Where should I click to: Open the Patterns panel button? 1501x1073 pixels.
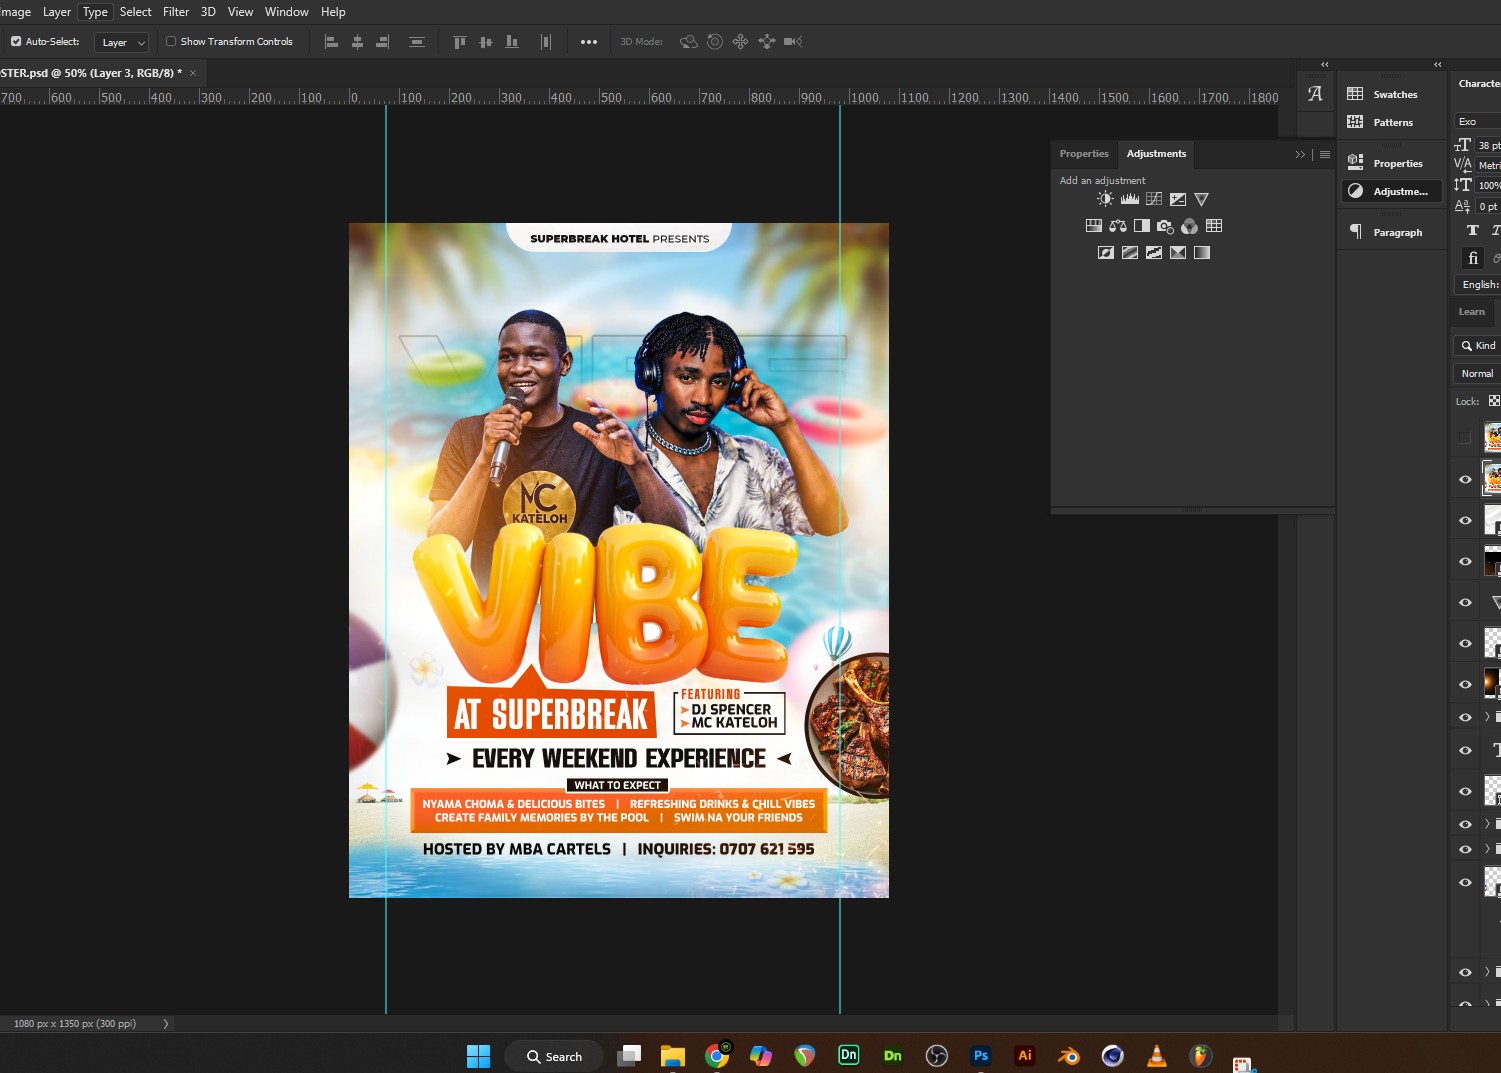(x=1390, y=122)
